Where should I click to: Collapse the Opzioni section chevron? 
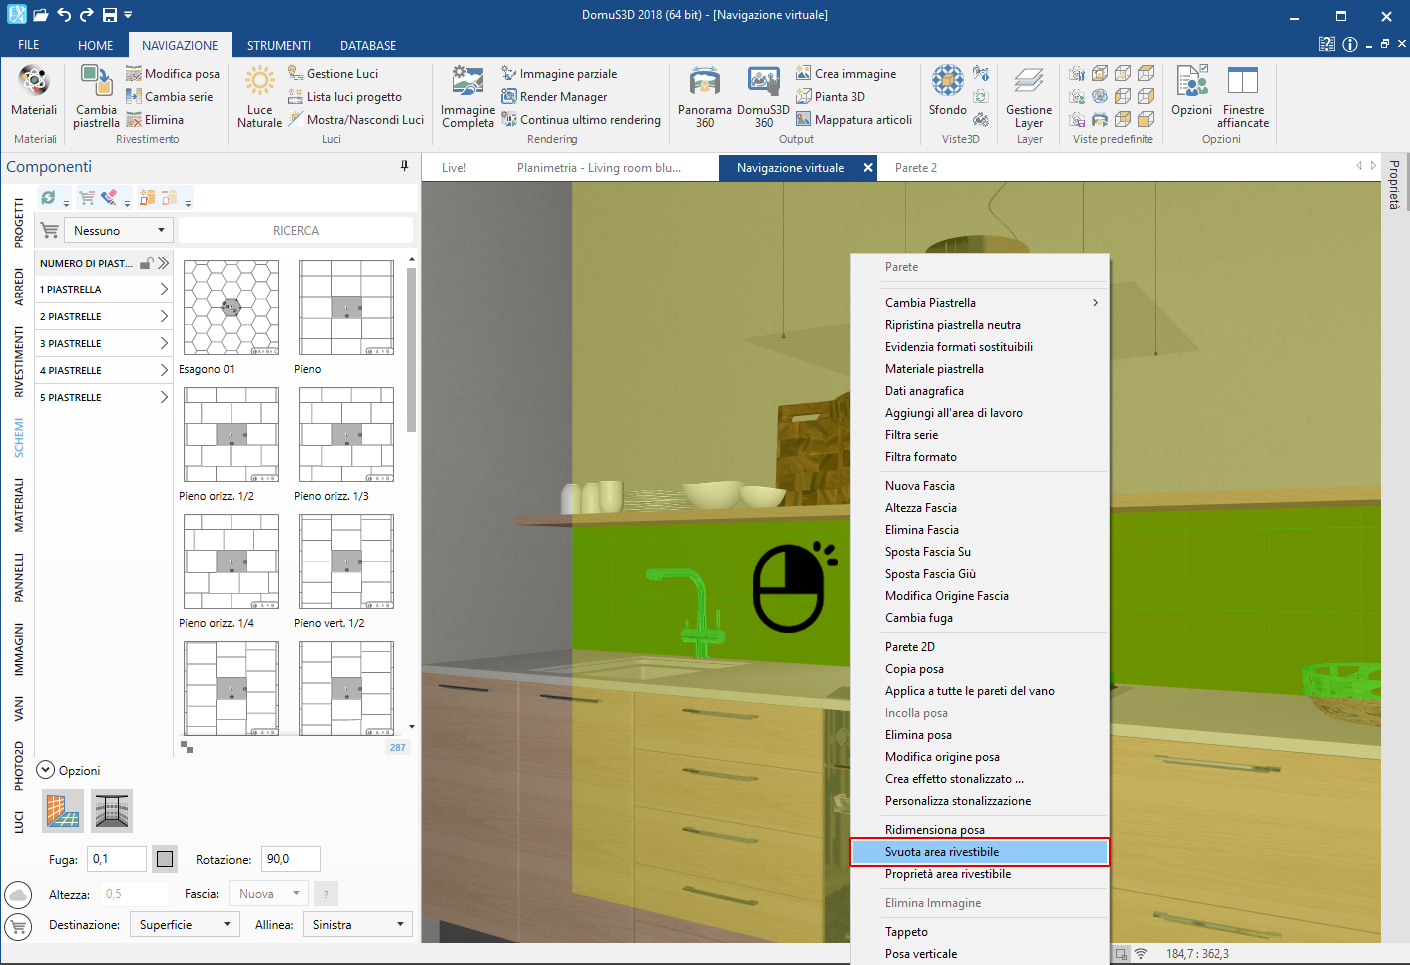point(46,770)
